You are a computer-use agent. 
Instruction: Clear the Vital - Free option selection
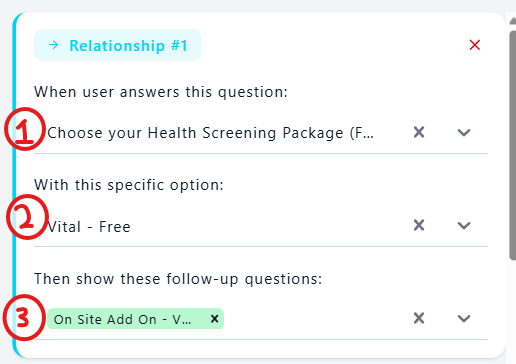[419, 225]
